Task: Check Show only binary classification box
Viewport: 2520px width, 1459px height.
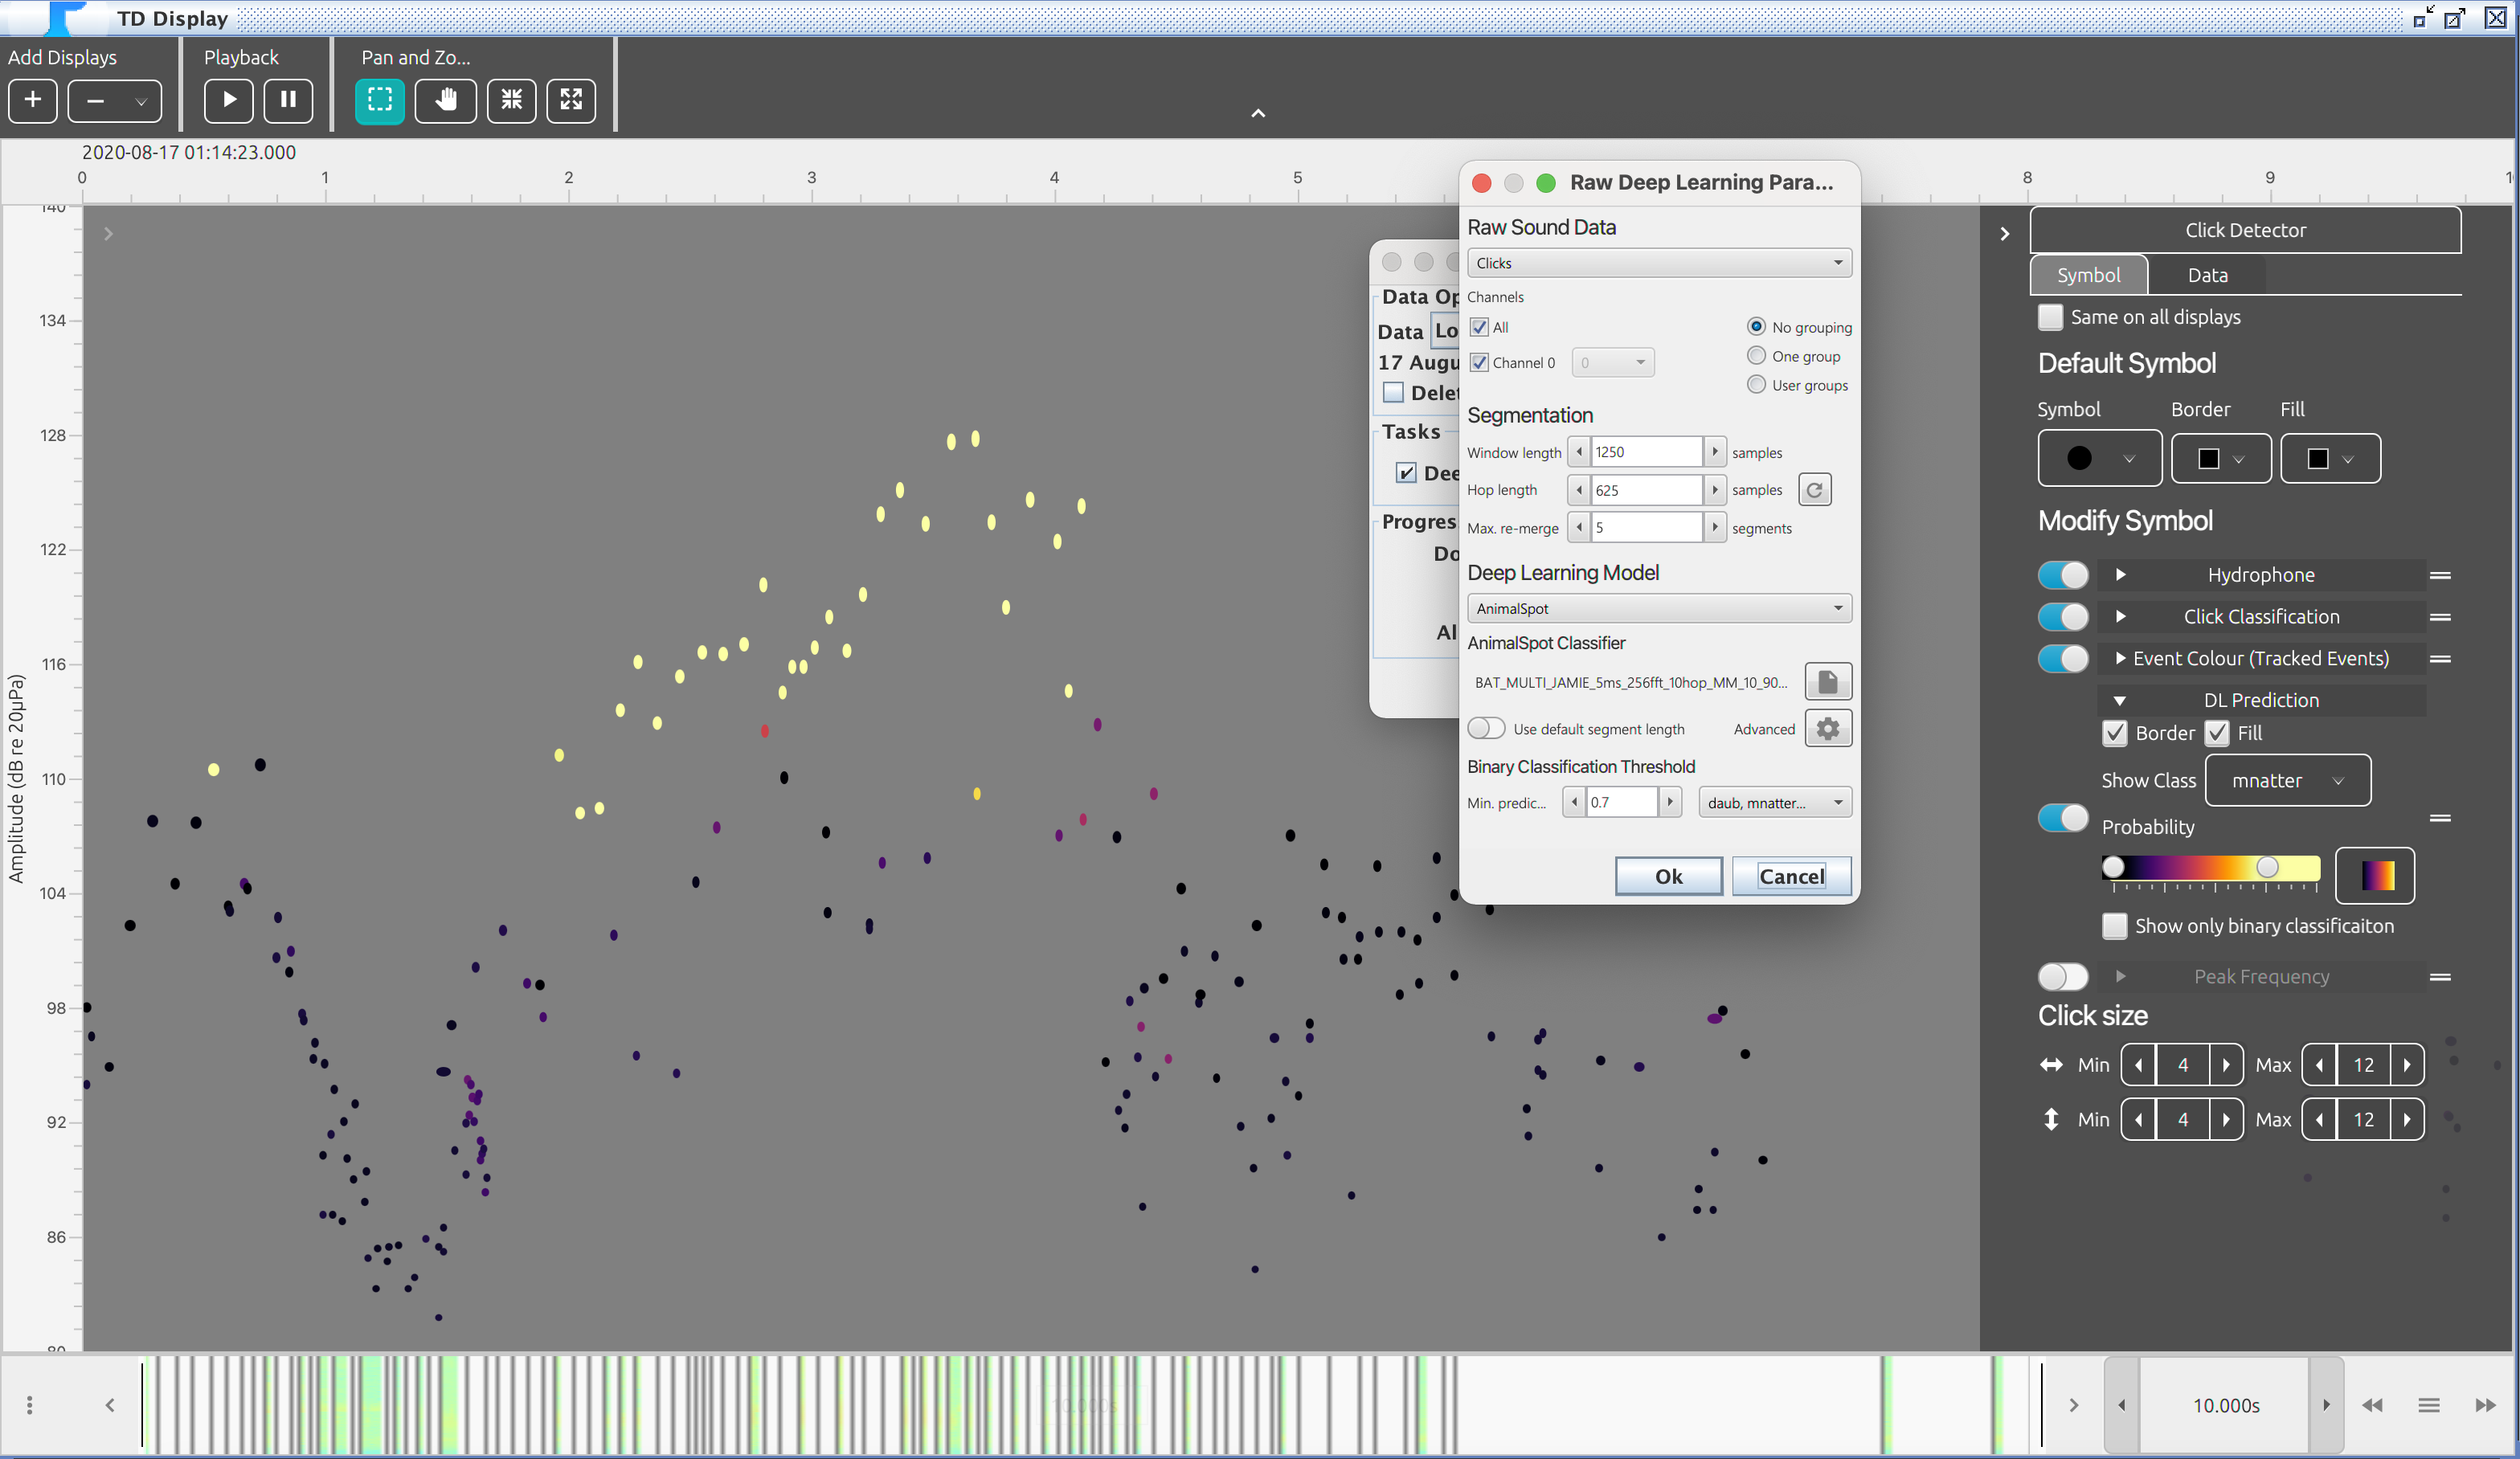Action: click(2114, 926)
